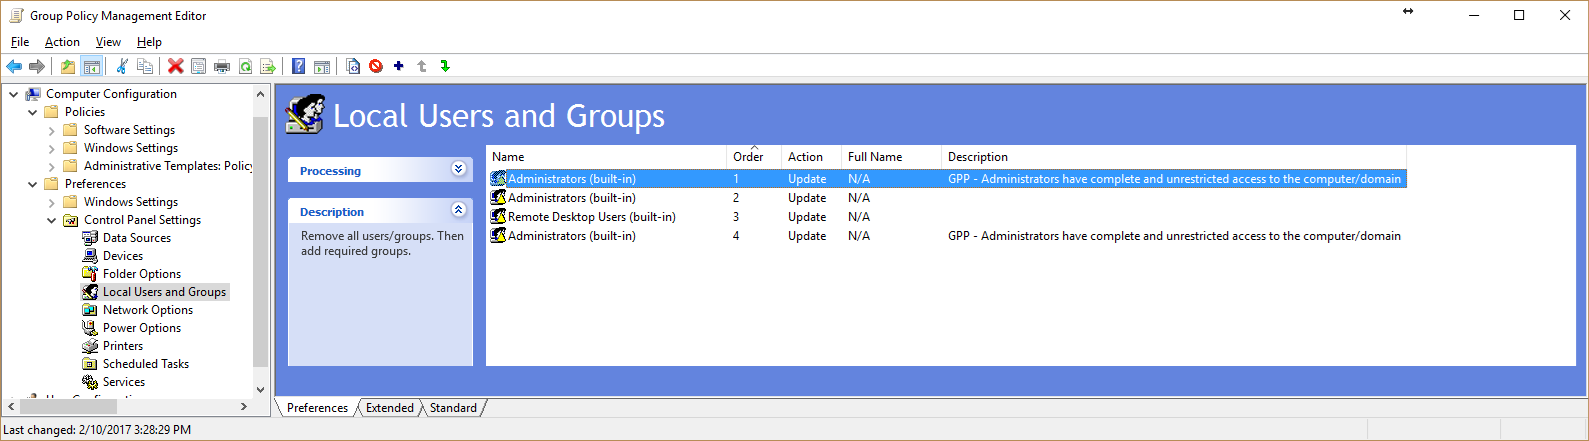This screenshot has height=441, width=1589.
Task: Expand Windows Settings under Policies
Action: click(52, 148)
